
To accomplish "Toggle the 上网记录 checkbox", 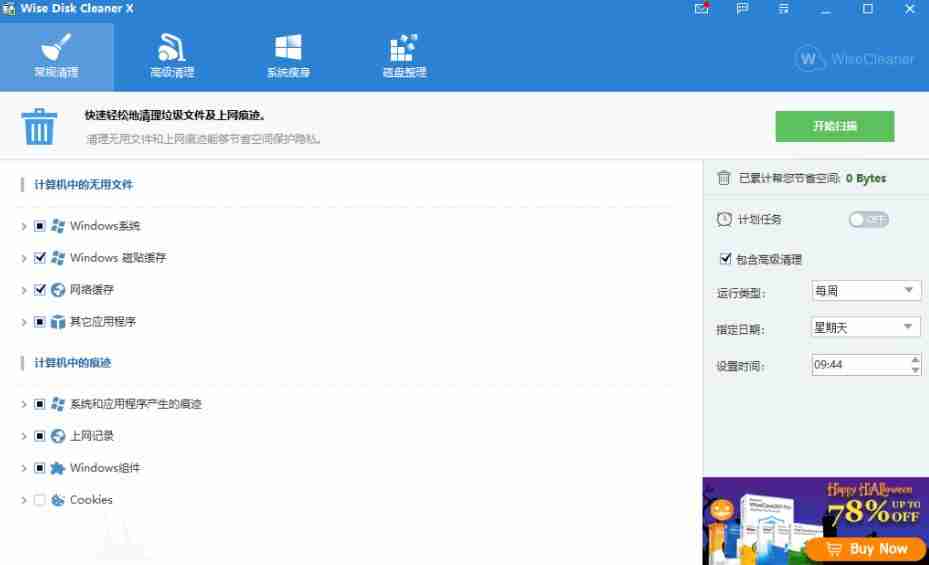I will (x=40, y=436).
